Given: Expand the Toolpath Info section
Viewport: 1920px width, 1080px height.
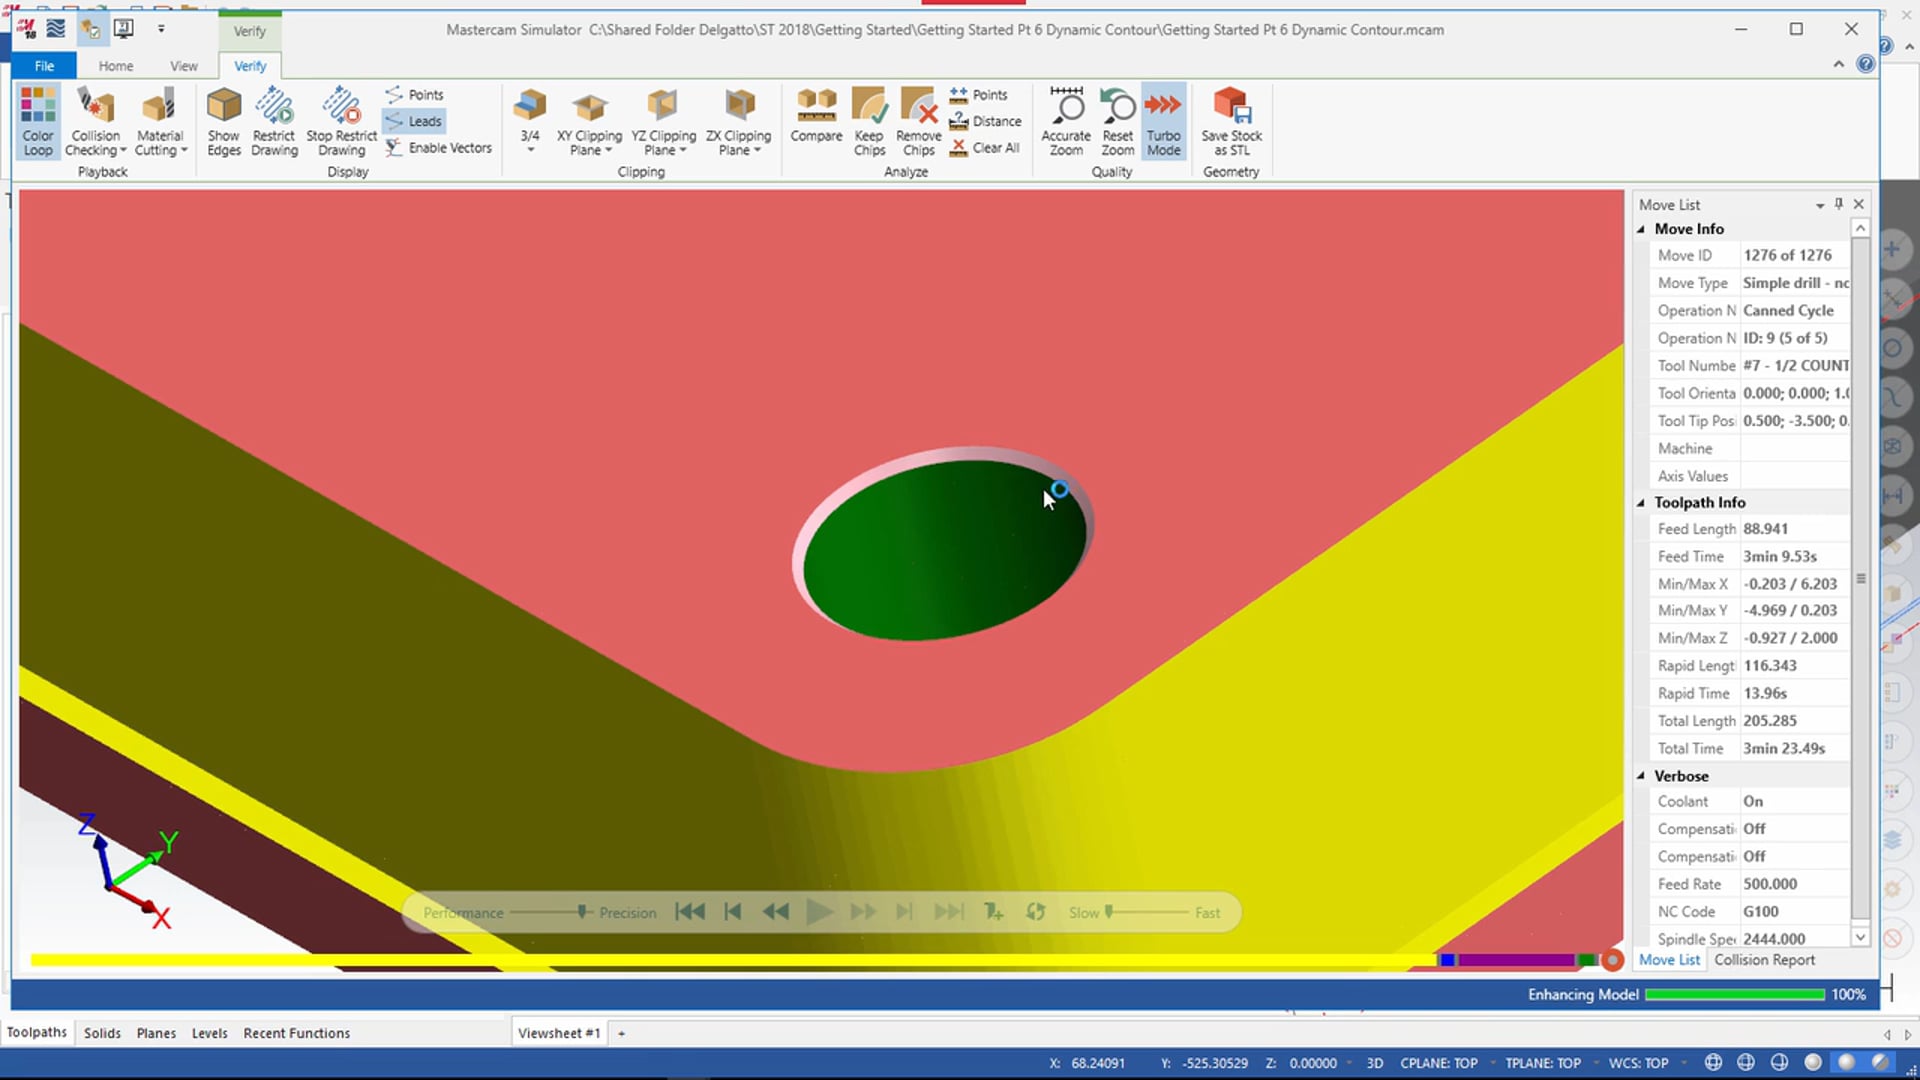Looking at the screenshot, I should click(x=1640, y=502).
